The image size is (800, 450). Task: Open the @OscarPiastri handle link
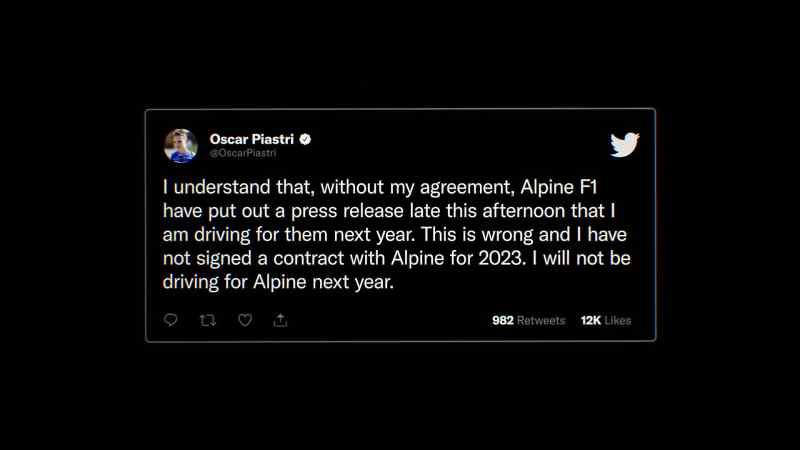[243, 153]
